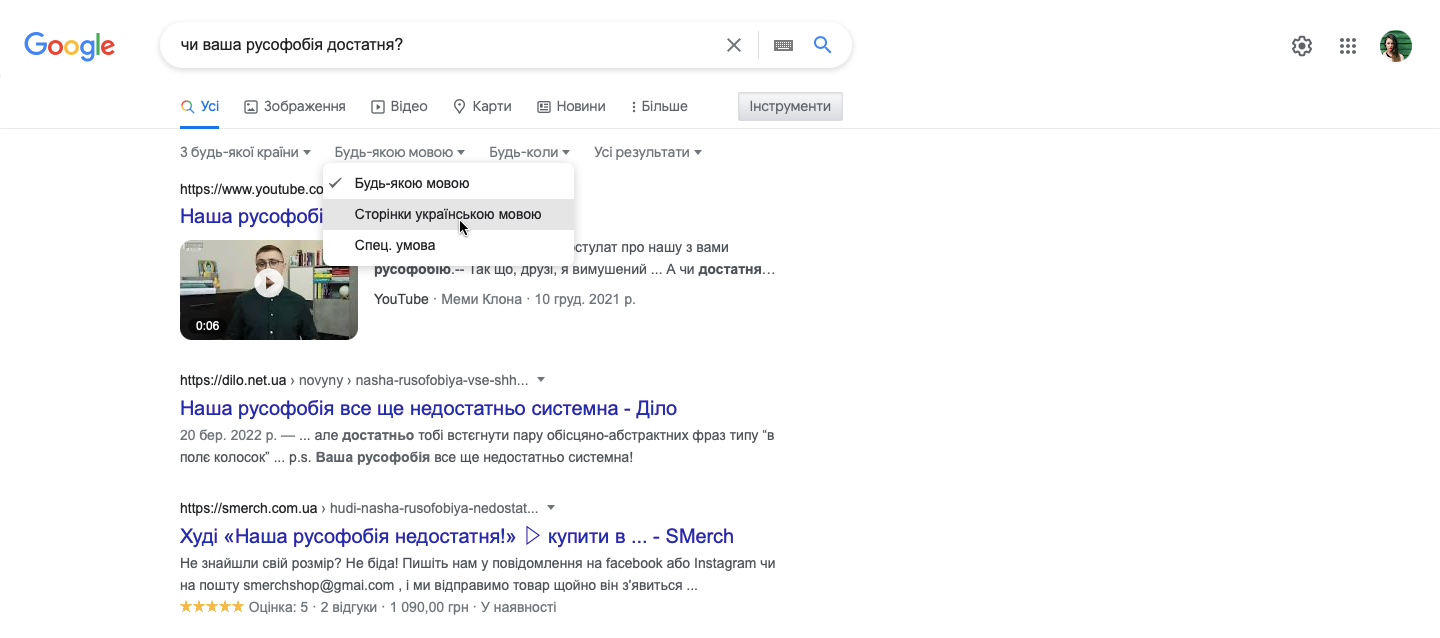
Task: Open the settings gear menu
Action: (1301, 45)
